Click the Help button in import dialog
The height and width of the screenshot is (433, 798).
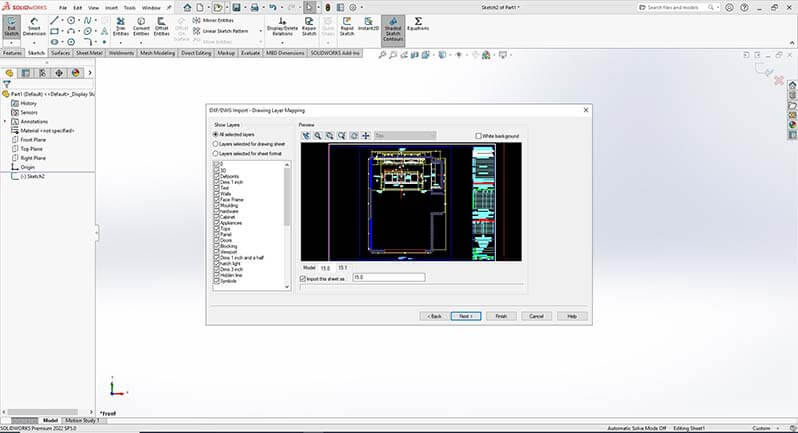(572, 316)
